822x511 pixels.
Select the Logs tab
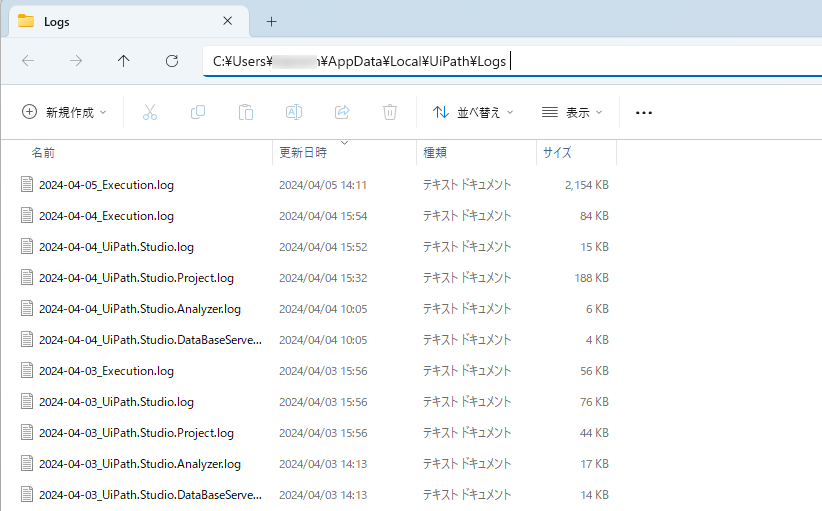(110, 21)
